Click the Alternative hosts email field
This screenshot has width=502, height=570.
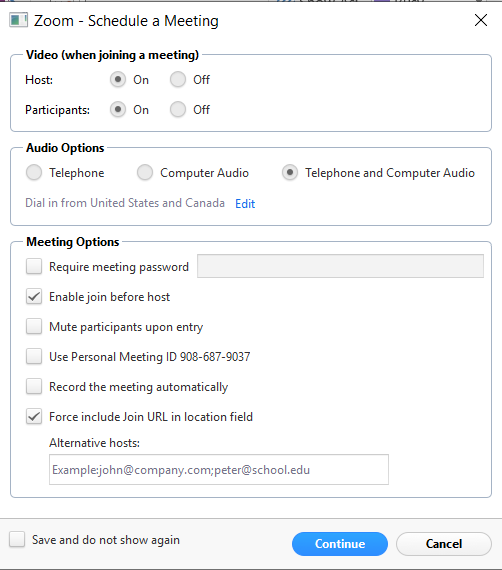(x=219, y=469)
